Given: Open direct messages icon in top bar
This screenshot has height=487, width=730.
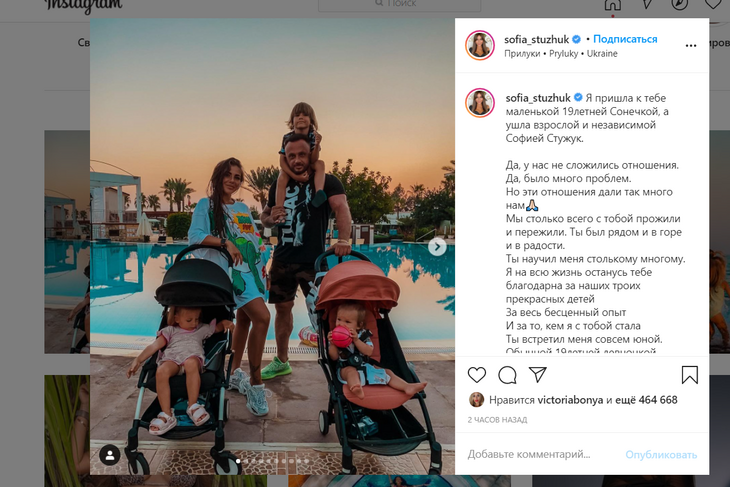Looking at the screenshot, I should click(x=648, y=4).
